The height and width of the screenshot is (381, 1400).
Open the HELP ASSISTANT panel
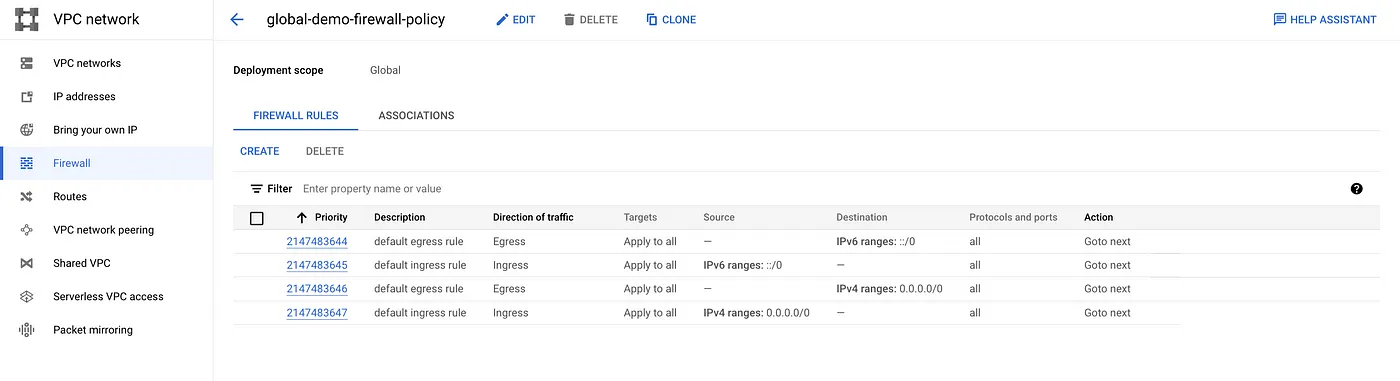(1325, 20)
